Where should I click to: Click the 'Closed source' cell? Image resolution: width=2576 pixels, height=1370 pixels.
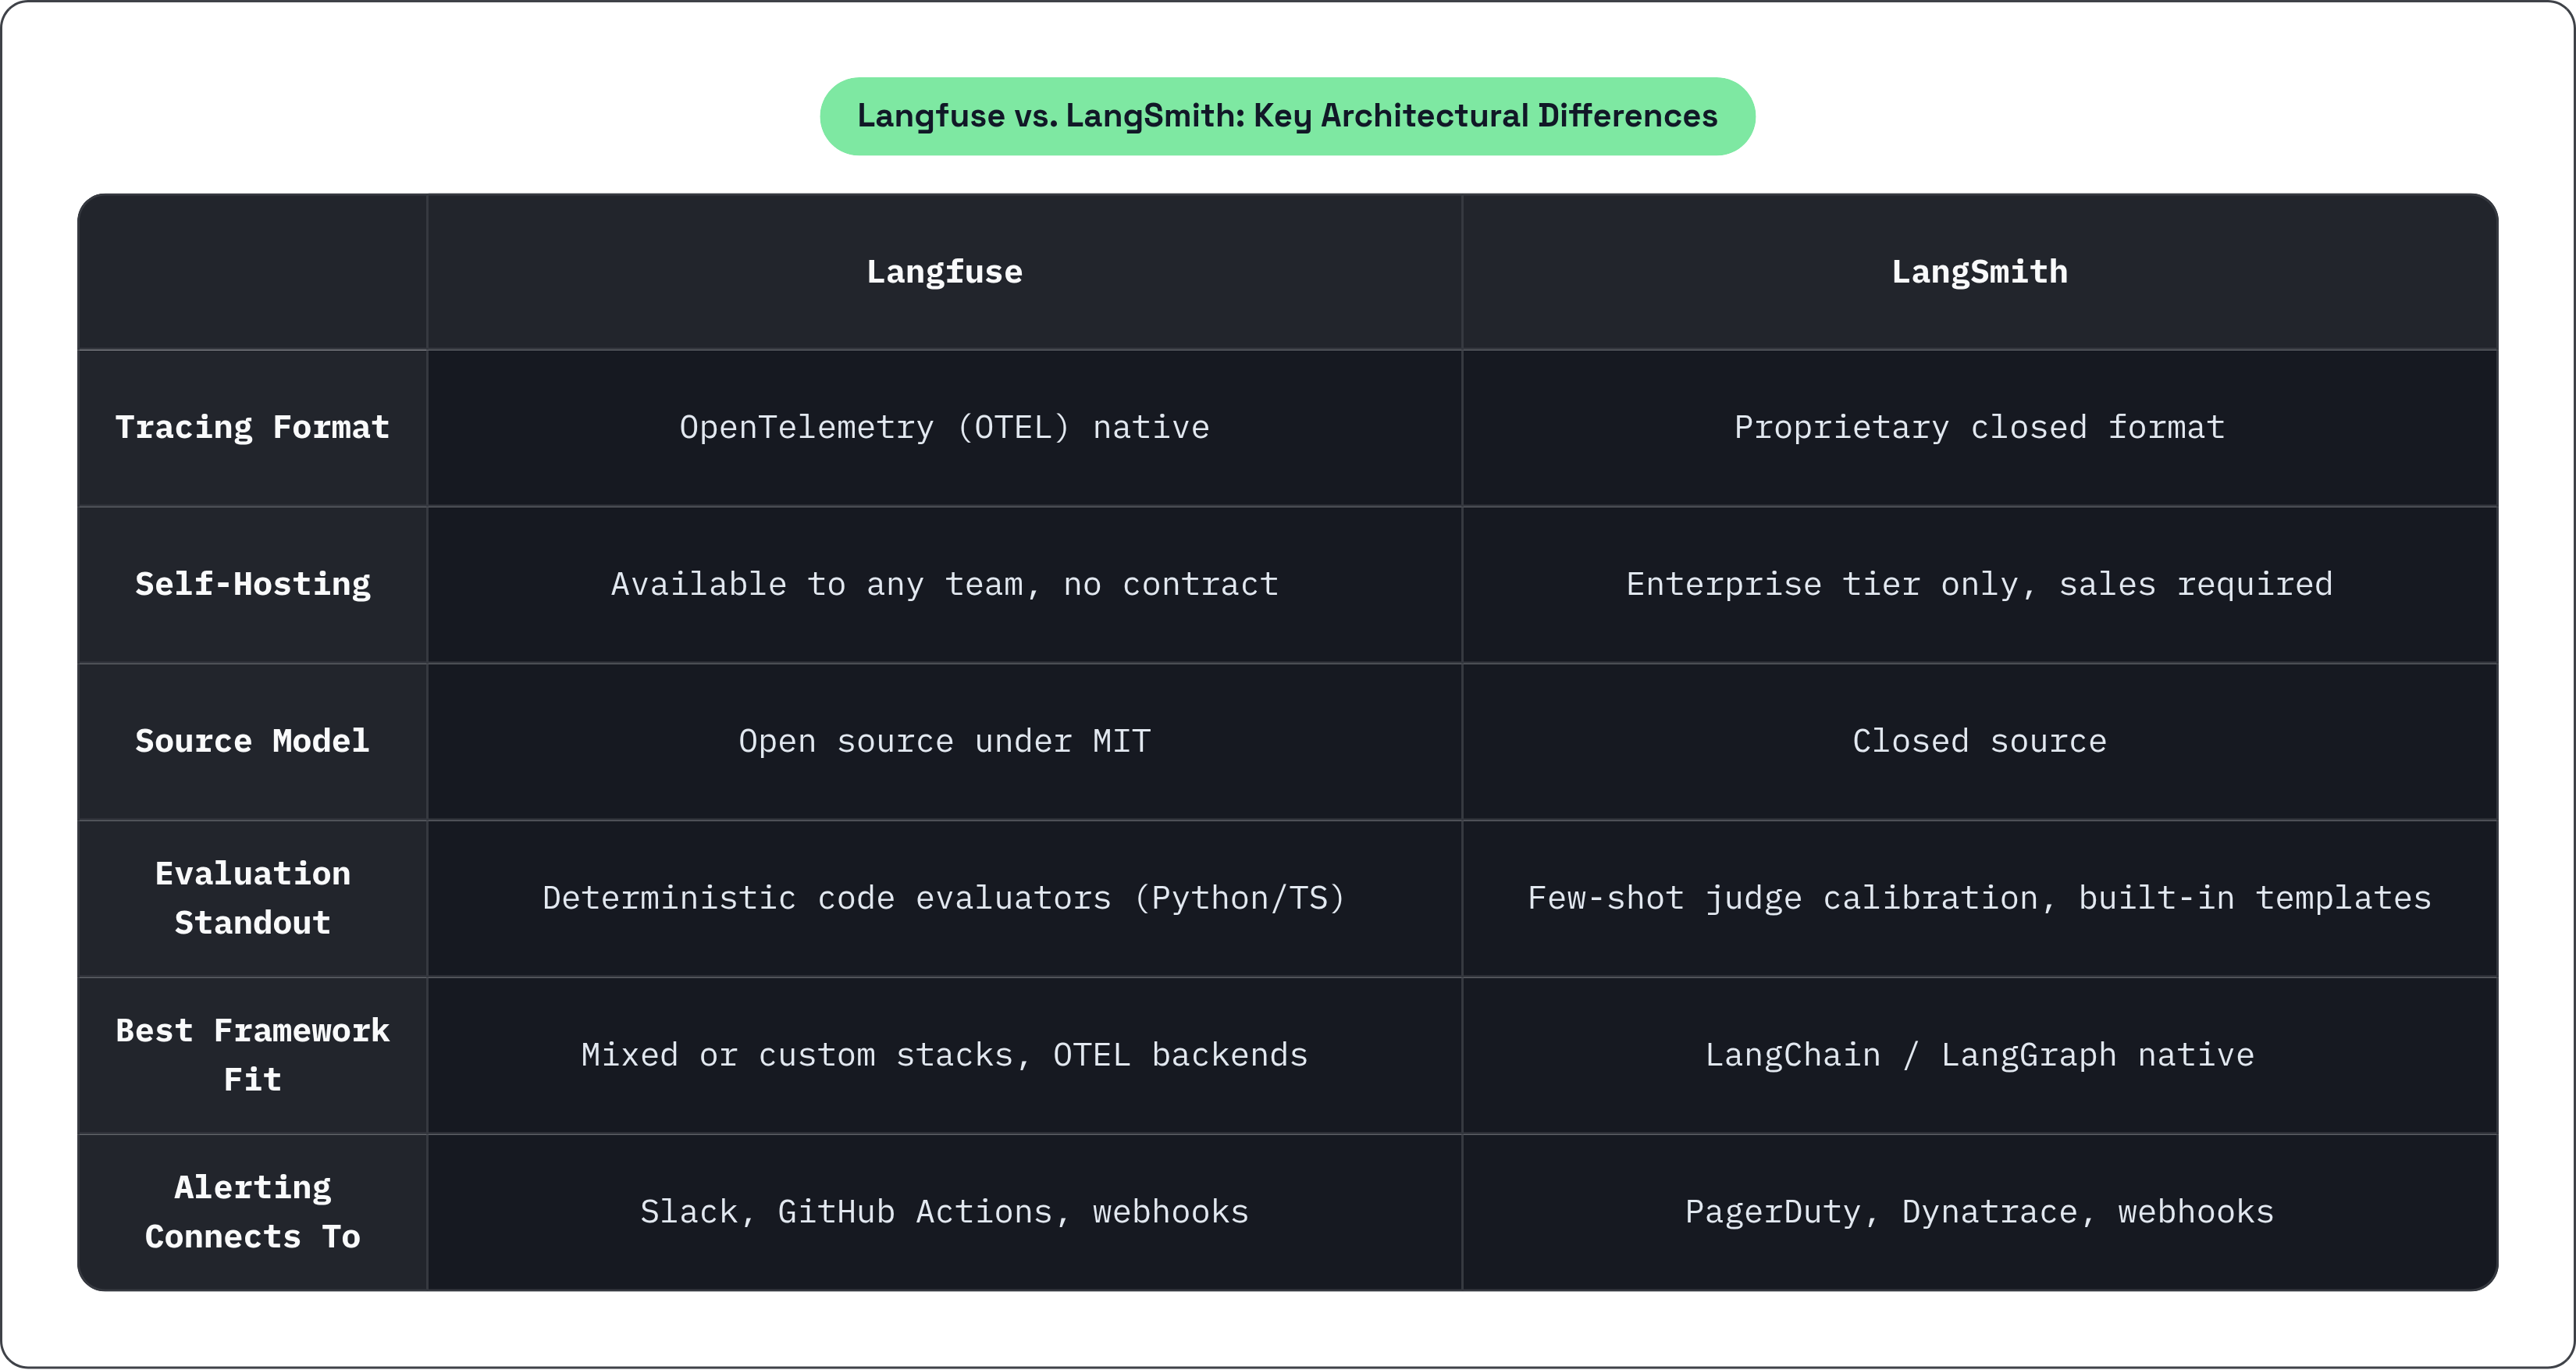(x=1979, y=742)
